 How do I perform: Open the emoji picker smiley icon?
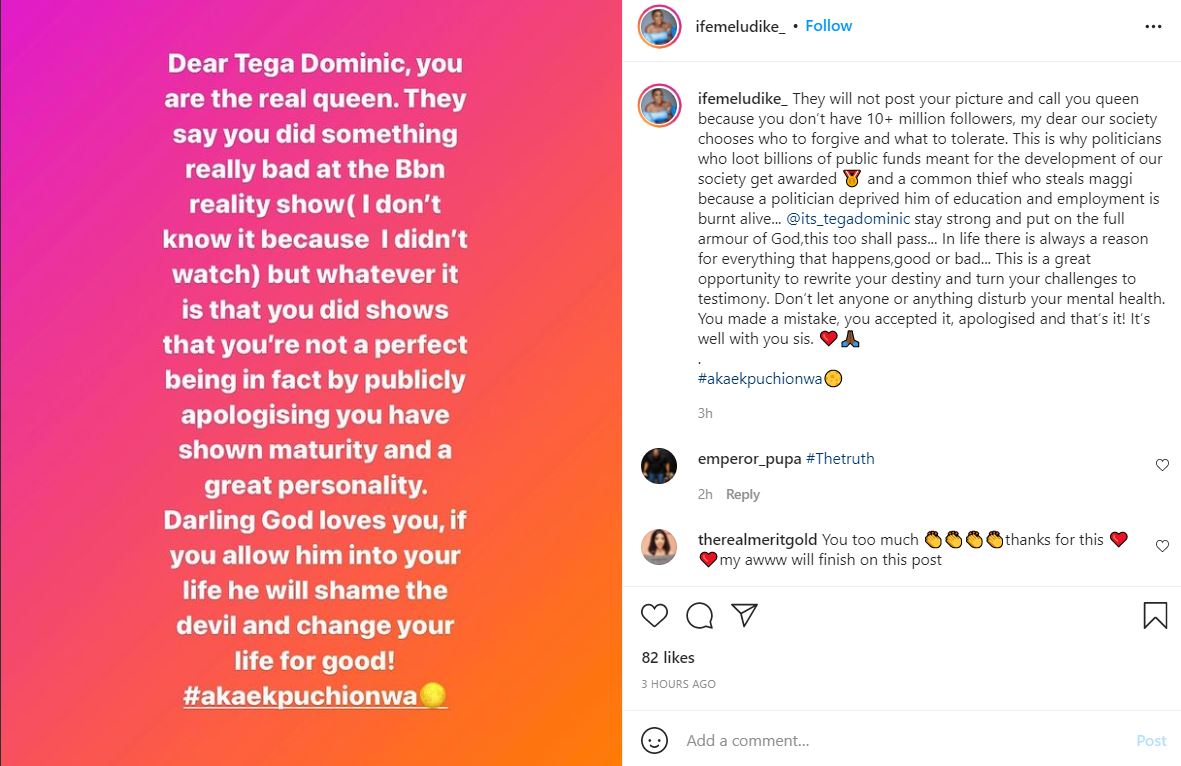[x=654, y=741]
